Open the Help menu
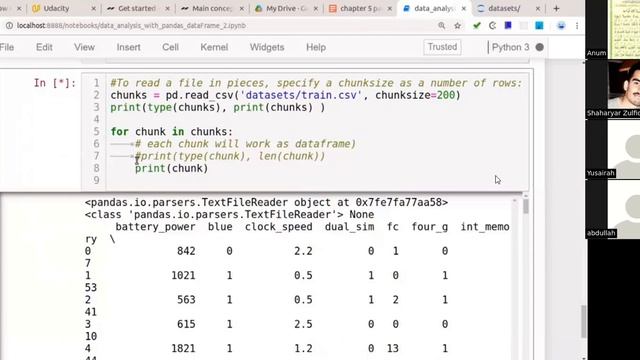Viewport: 640px width, 360px height. 316,47
